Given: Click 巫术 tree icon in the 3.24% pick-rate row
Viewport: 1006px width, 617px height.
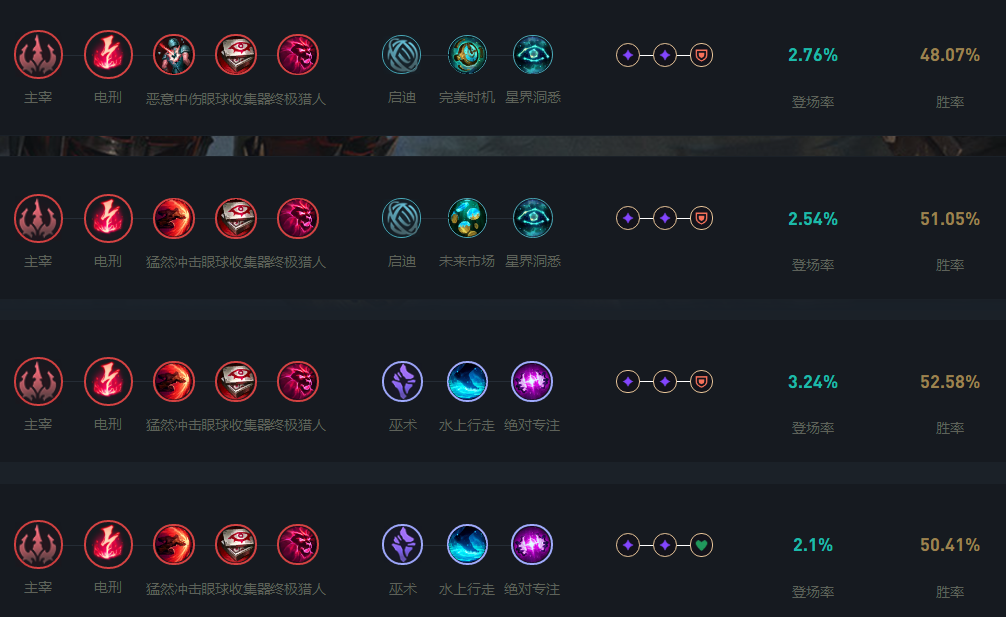Looking at the screenshot, I should click(402, 381).
